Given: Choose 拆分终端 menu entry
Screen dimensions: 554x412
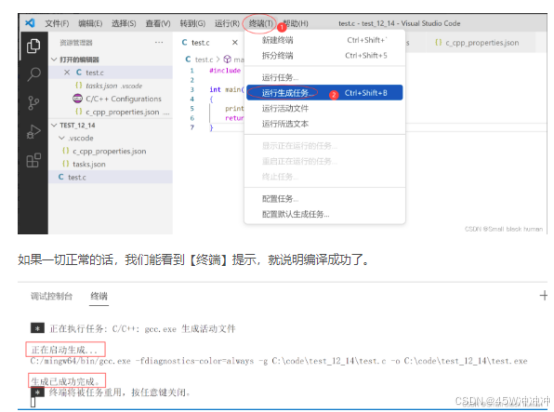Looking at the screenshot, I should 324,55.
